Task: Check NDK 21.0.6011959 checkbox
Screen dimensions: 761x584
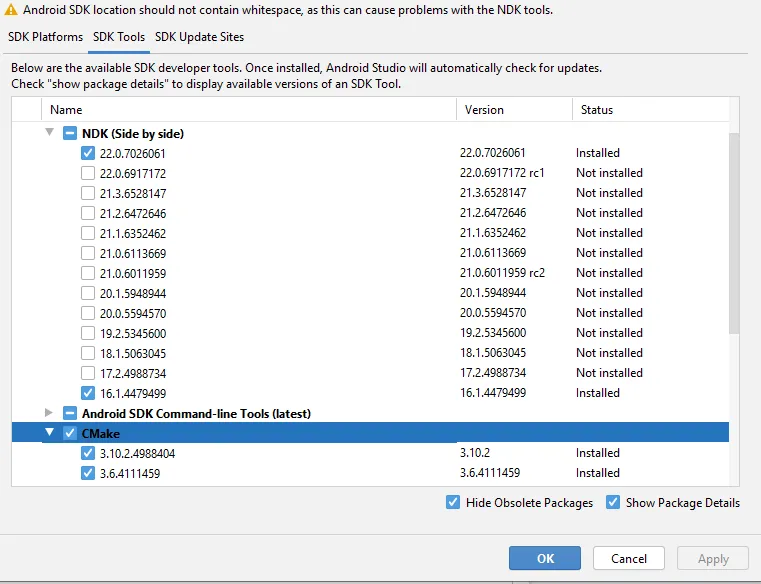Action: click(x=88, y=273)
